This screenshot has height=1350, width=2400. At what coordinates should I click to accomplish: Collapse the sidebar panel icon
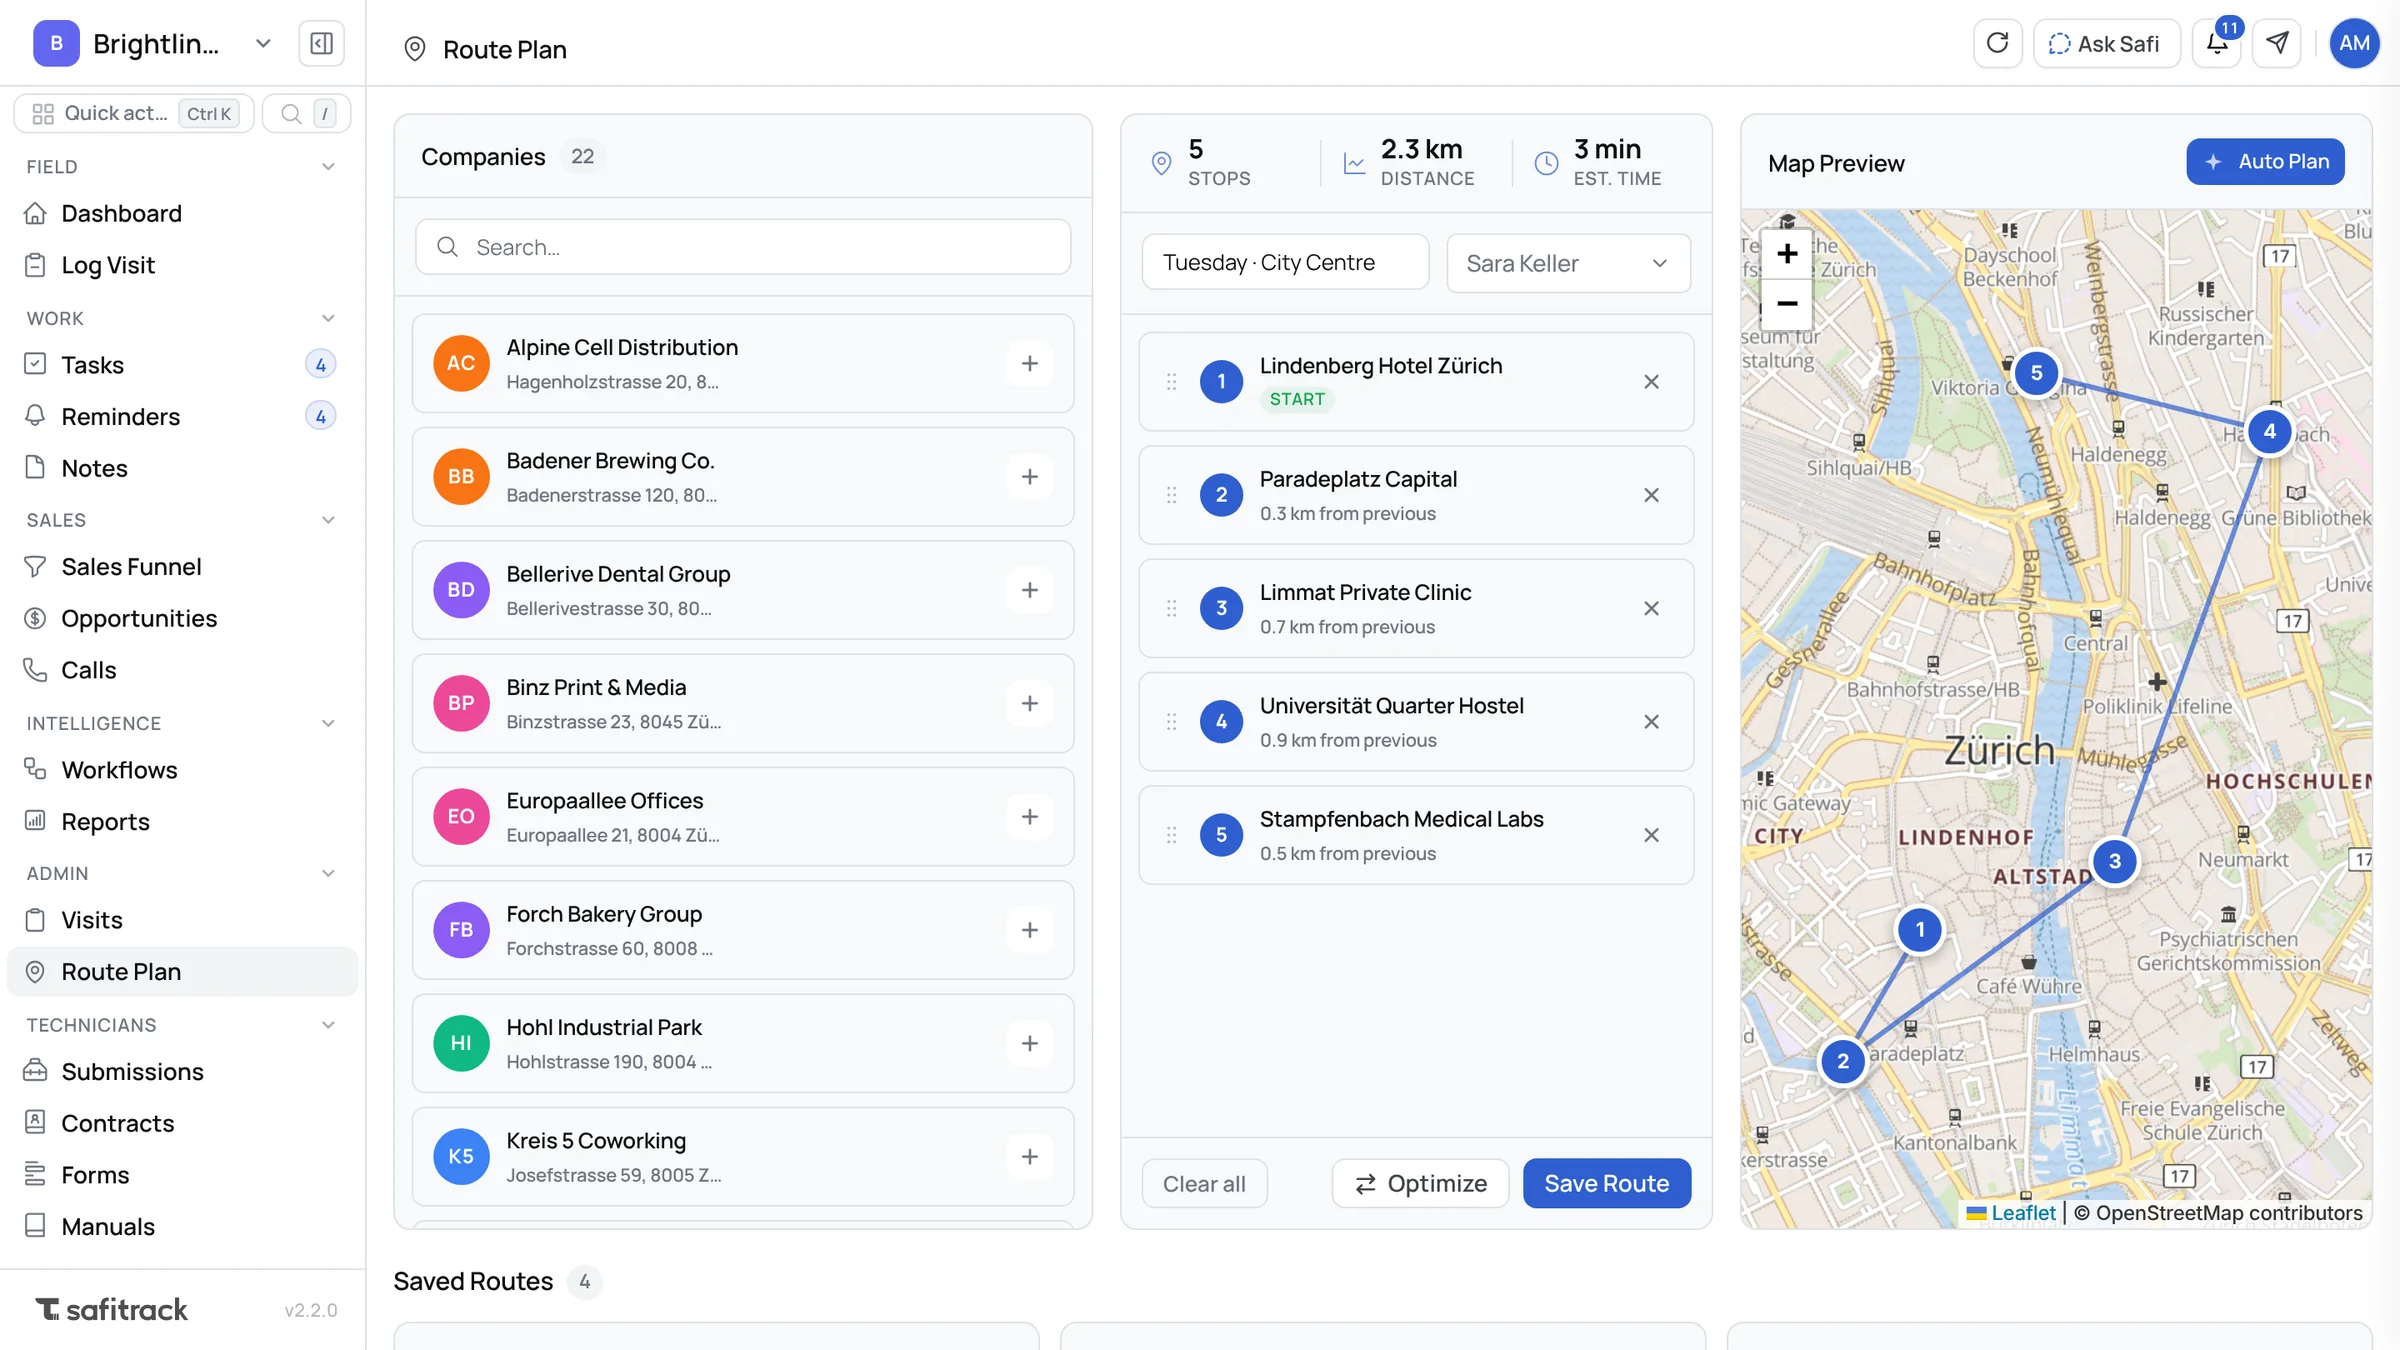[321, 44]
